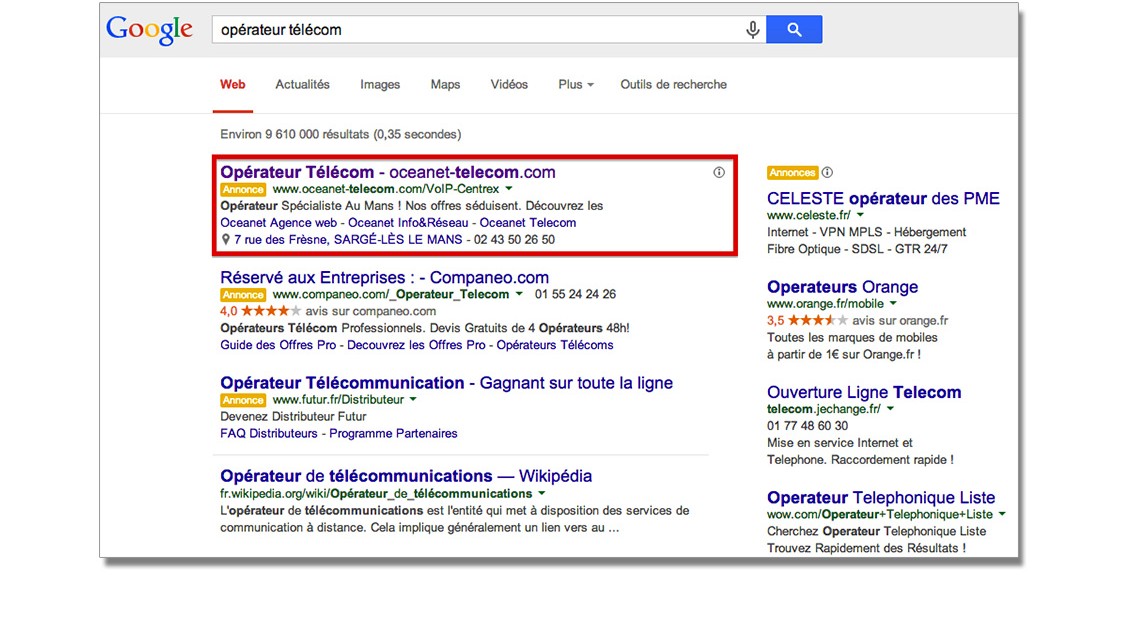The width and height of the screenshot is (1121, 630).
Task: Open dropdown arrow after www.futur.fr/Distributeur
Action: [413, 399]
